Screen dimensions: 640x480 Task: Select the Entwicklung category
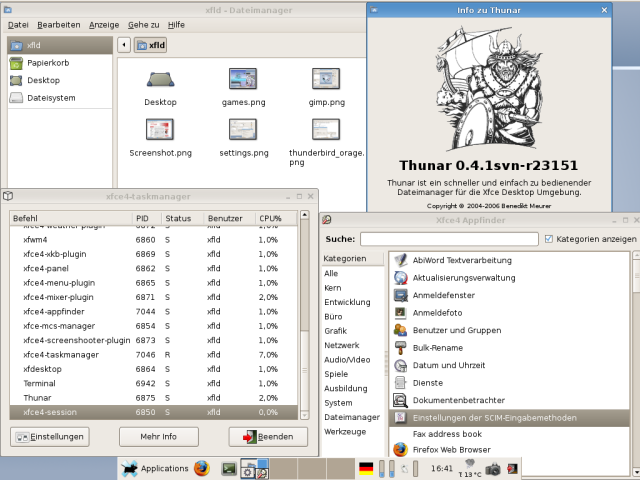pos(353,302)
